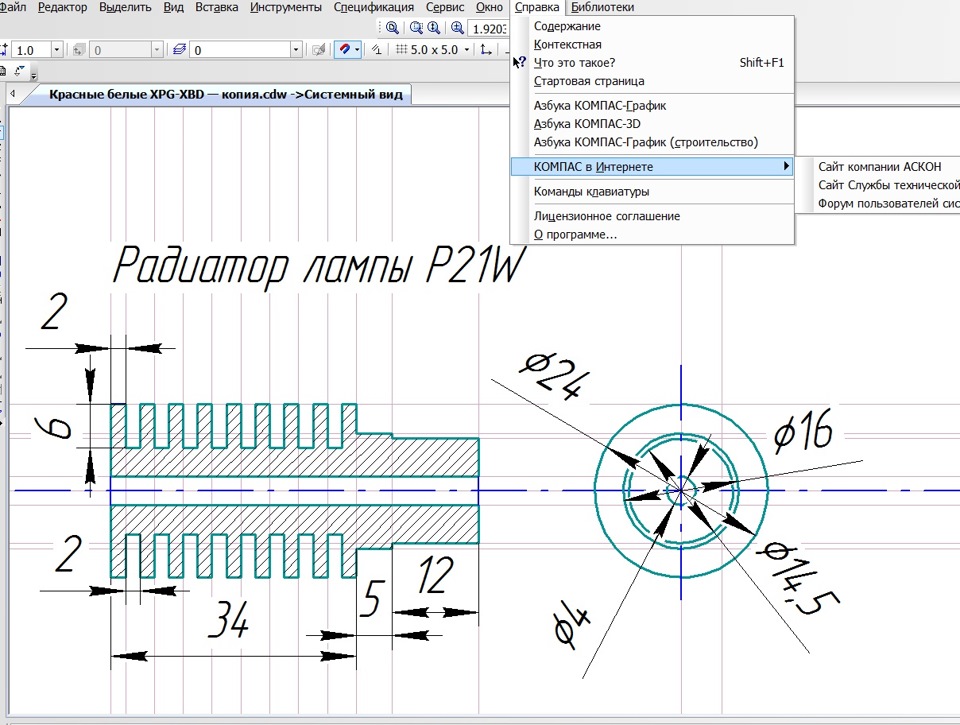The height and width of the screenshot is (725, 960).
Task: Open the Вставка menu
Action: (217, 7)
